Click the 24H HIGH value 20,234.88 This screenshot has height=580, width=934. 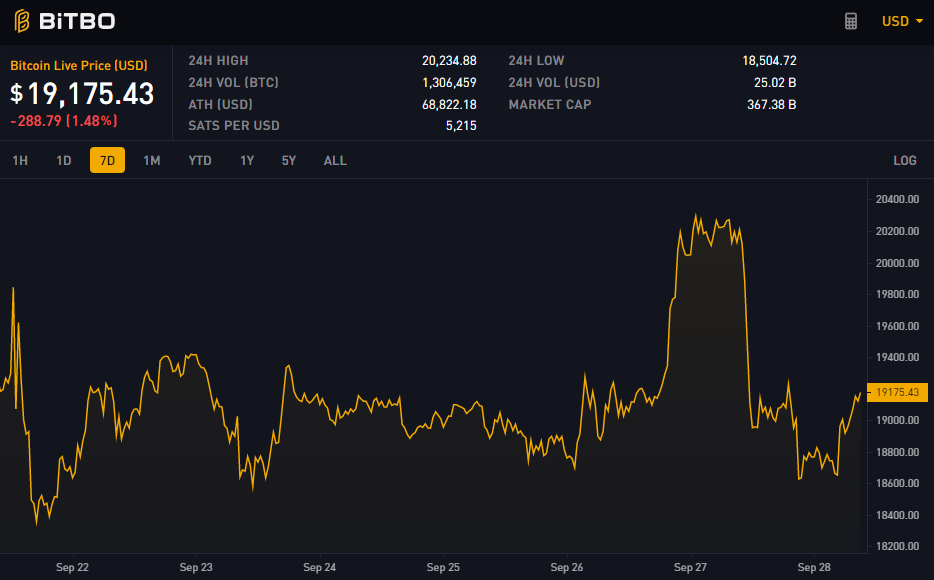(x=449, y=61)
